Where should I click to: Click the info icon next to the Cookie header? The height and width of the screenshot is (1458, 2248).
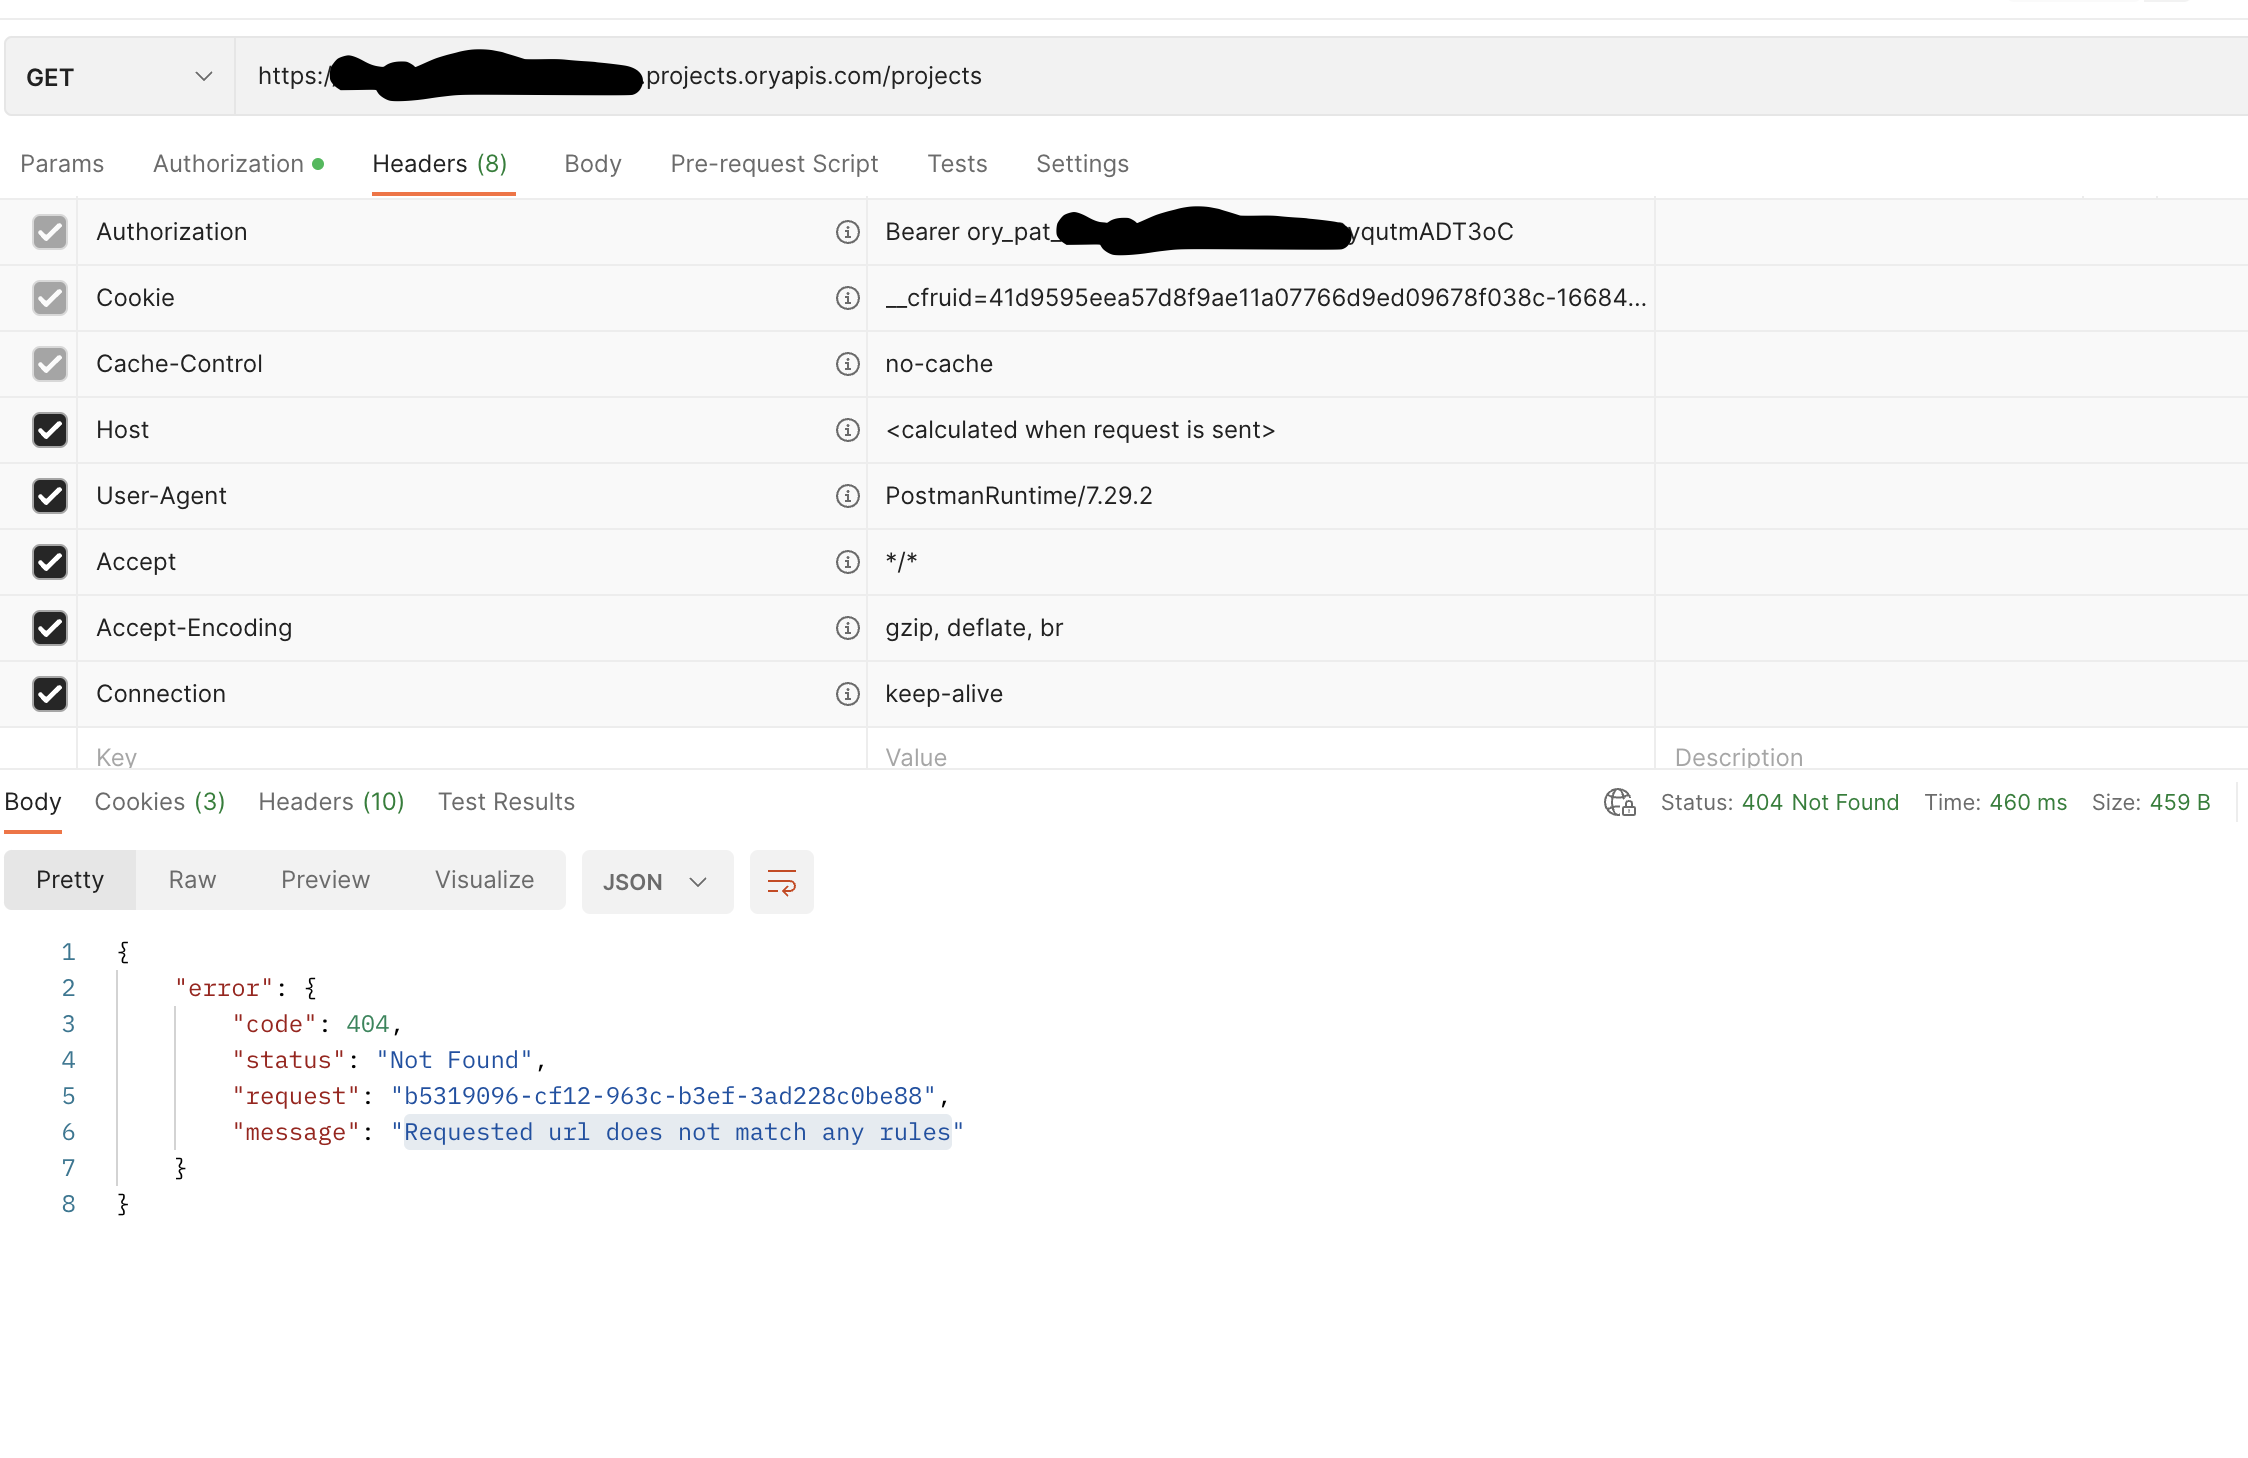pyautogui.click(x=847, y=298)
